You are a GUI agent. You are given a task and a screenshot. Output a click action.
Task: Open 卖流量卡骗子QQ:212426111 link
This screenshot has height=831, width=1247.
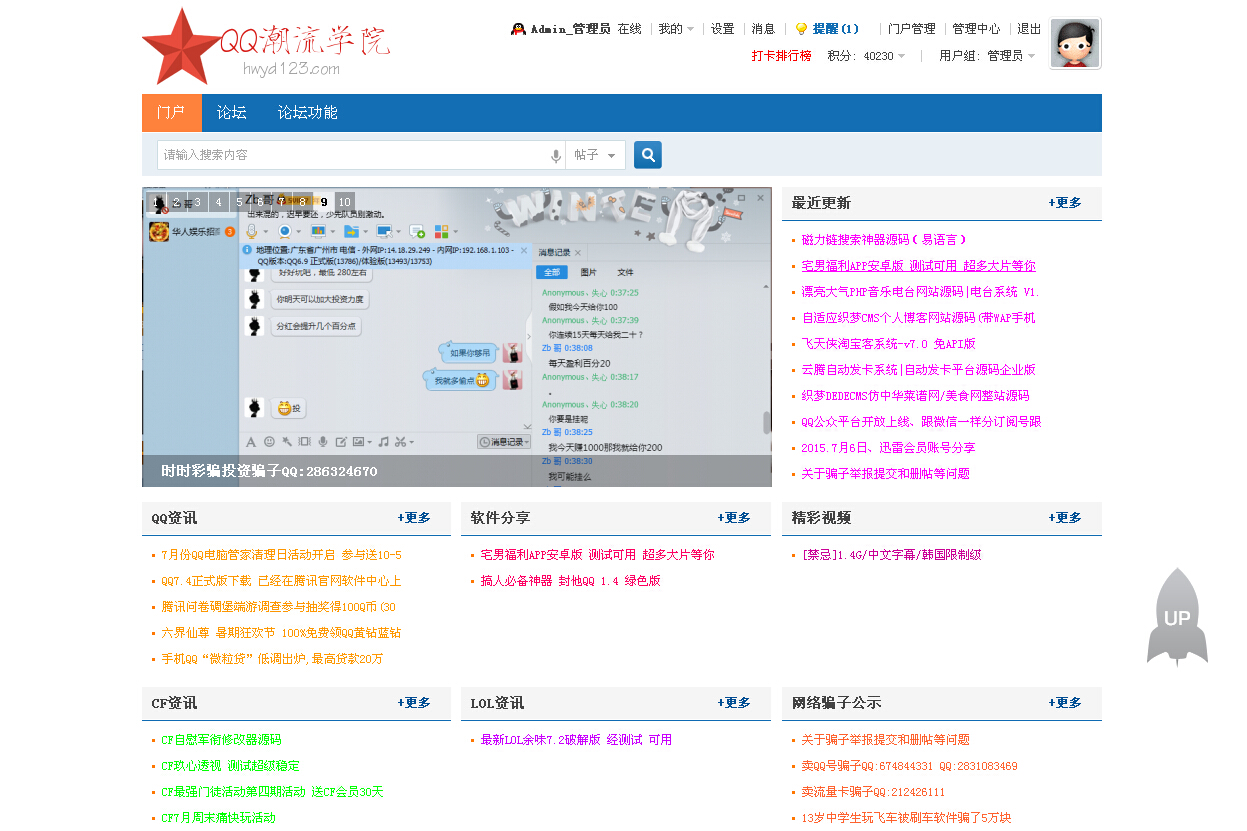873,792
